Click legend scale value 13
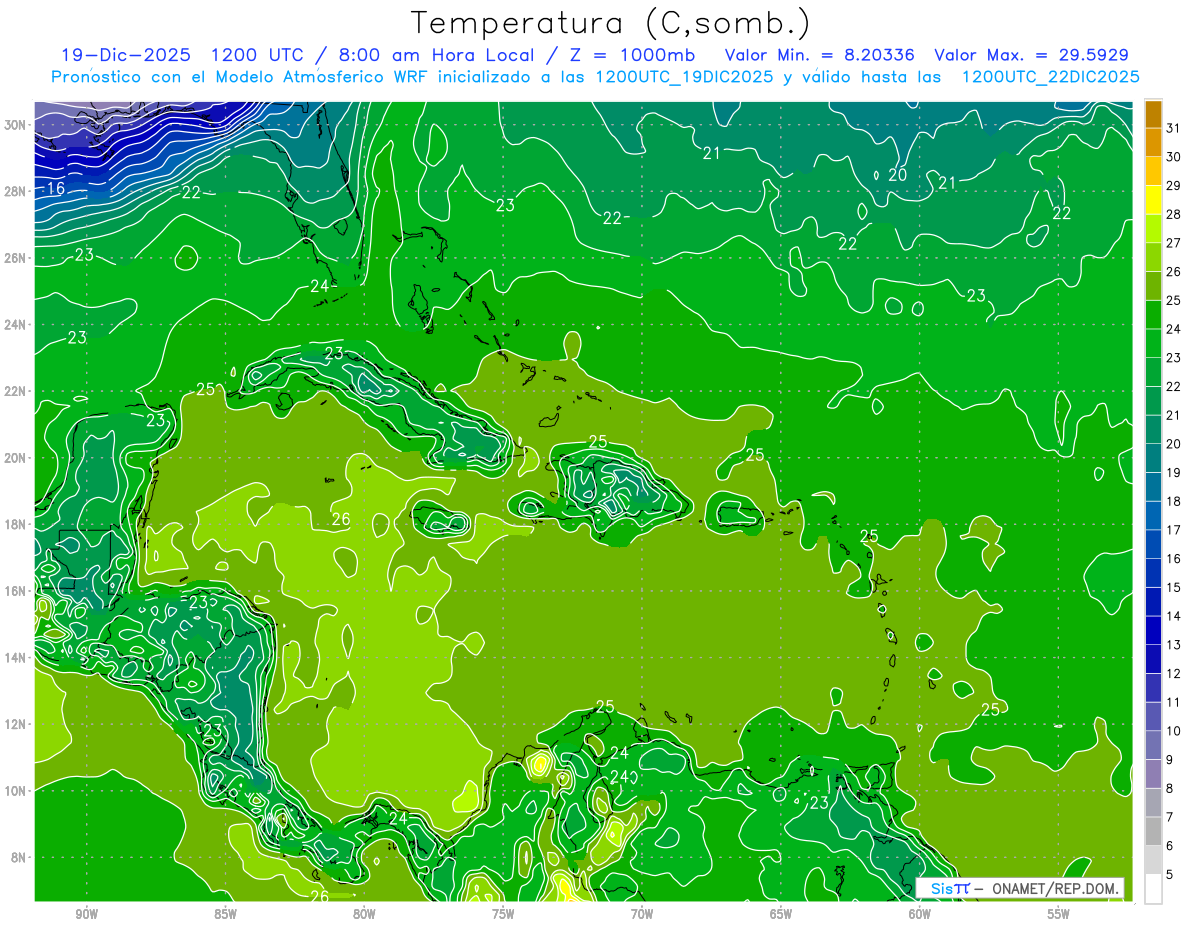 click(1173, 645)
